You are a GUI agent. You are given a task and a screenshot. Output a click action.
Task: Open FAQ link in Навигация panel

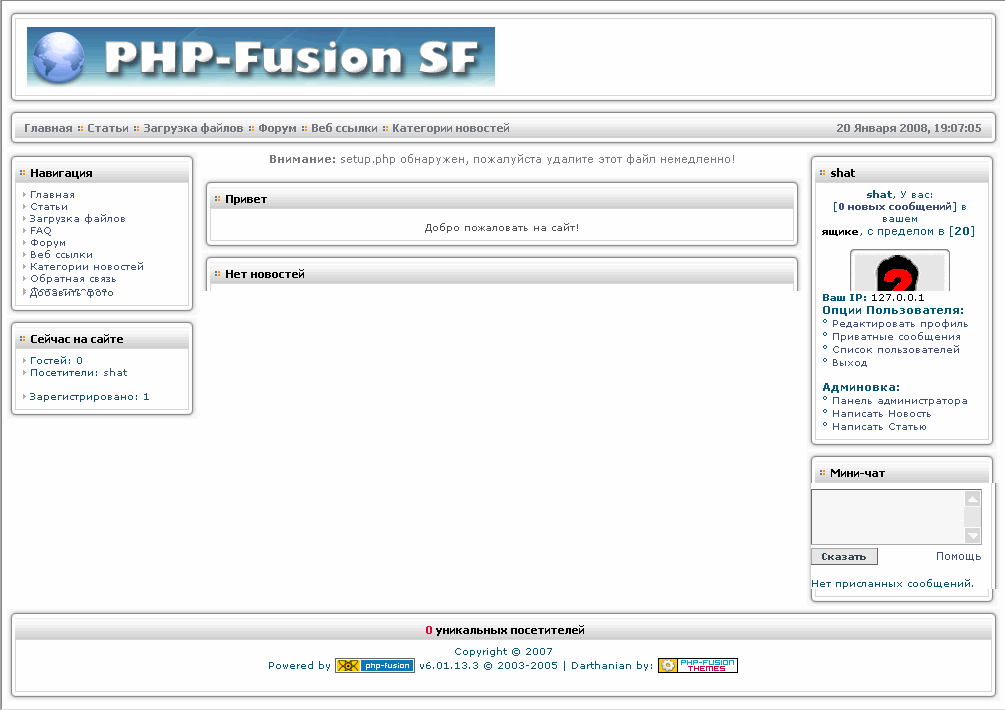tap(40, 231)
